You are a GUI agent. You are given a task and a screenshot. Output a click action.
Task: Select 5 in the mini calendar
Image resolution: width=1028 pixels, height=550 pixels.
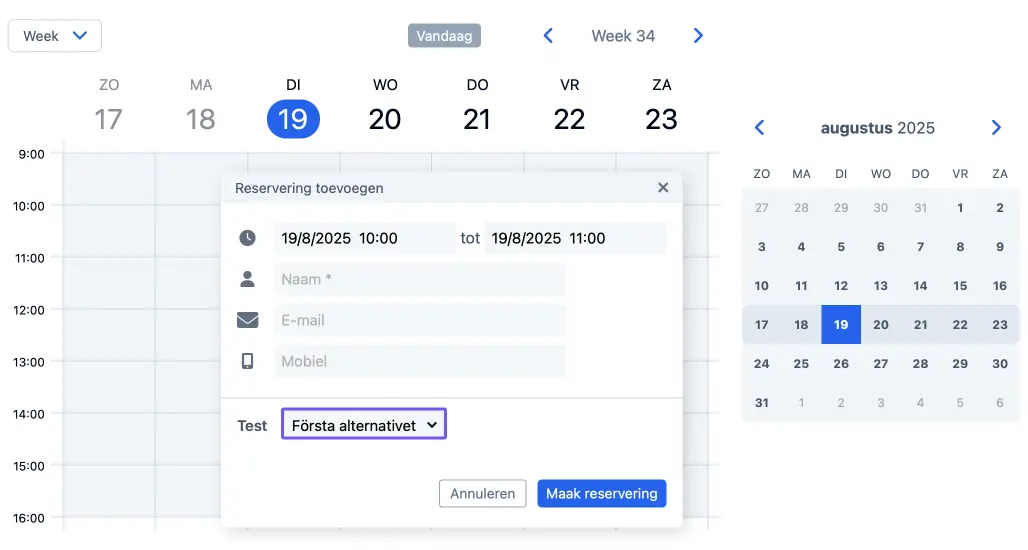point(841,247)
